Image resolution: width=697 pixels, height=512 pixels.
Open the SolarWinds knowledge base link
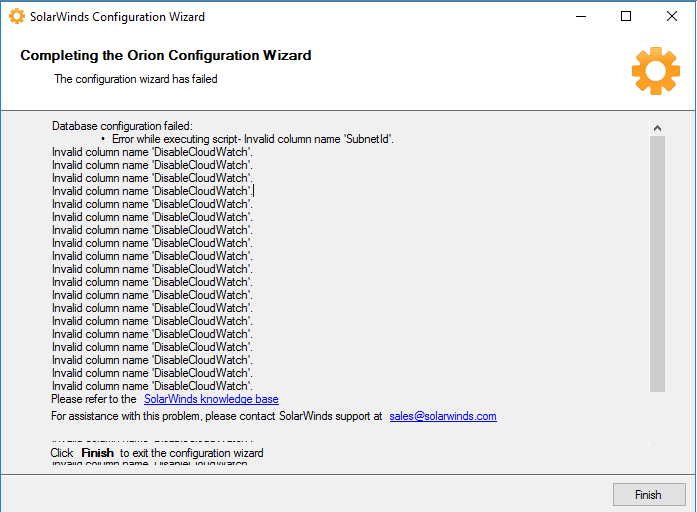click(x=211, y=399)
